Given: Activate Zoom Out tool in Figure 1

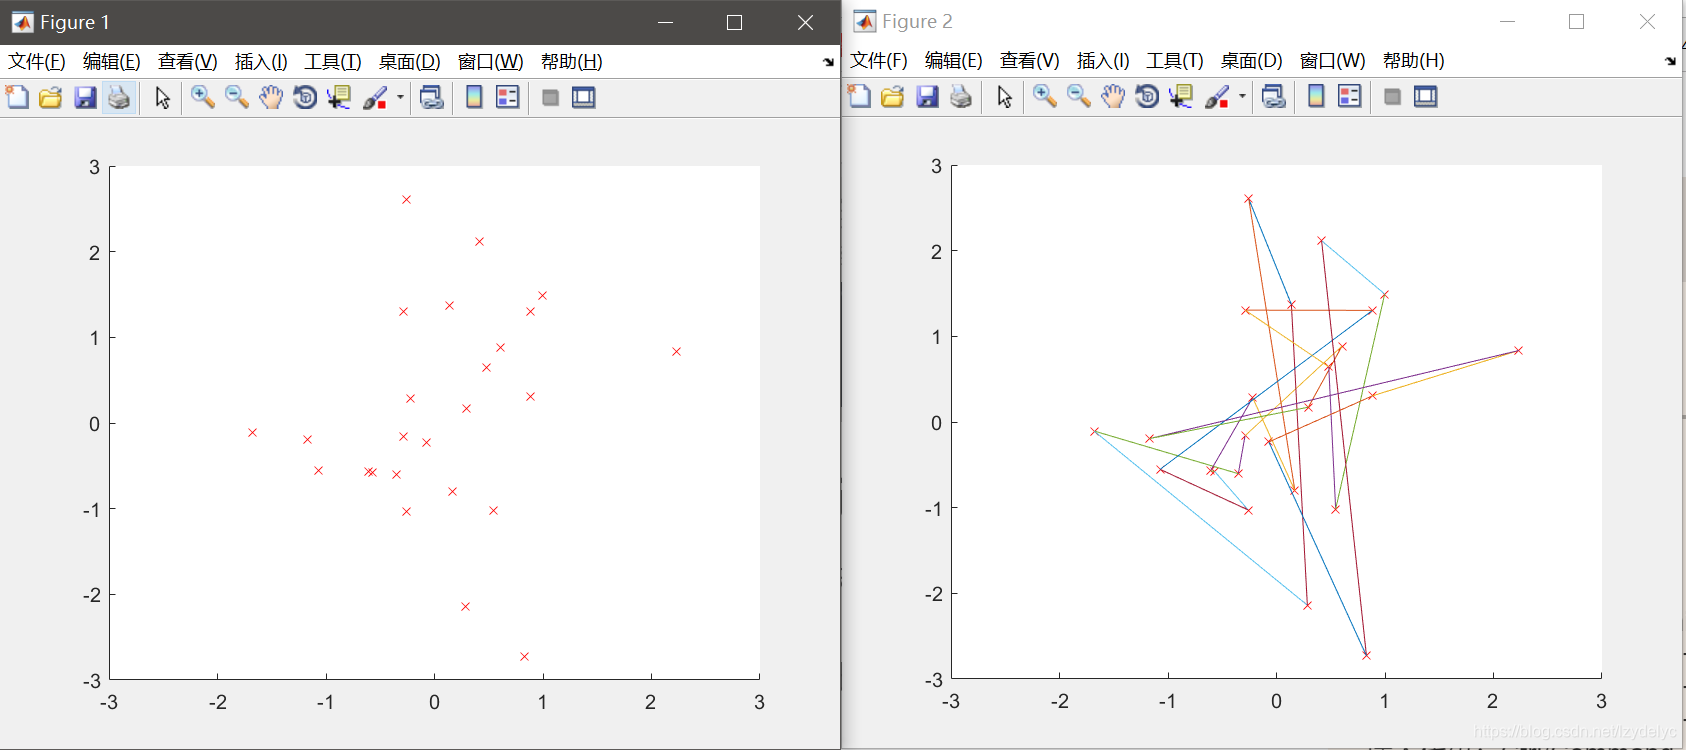Looking at the screenshot, I should pos(237,97).
